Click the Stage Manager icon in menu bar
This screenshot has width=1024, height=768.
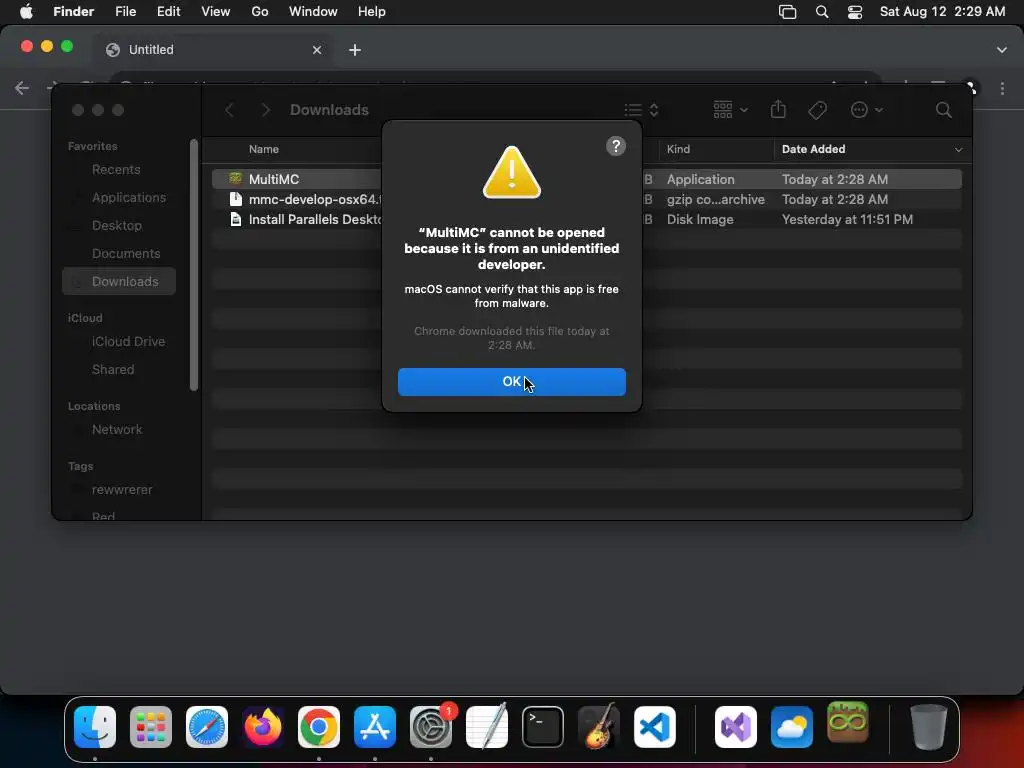click(788, 12)
